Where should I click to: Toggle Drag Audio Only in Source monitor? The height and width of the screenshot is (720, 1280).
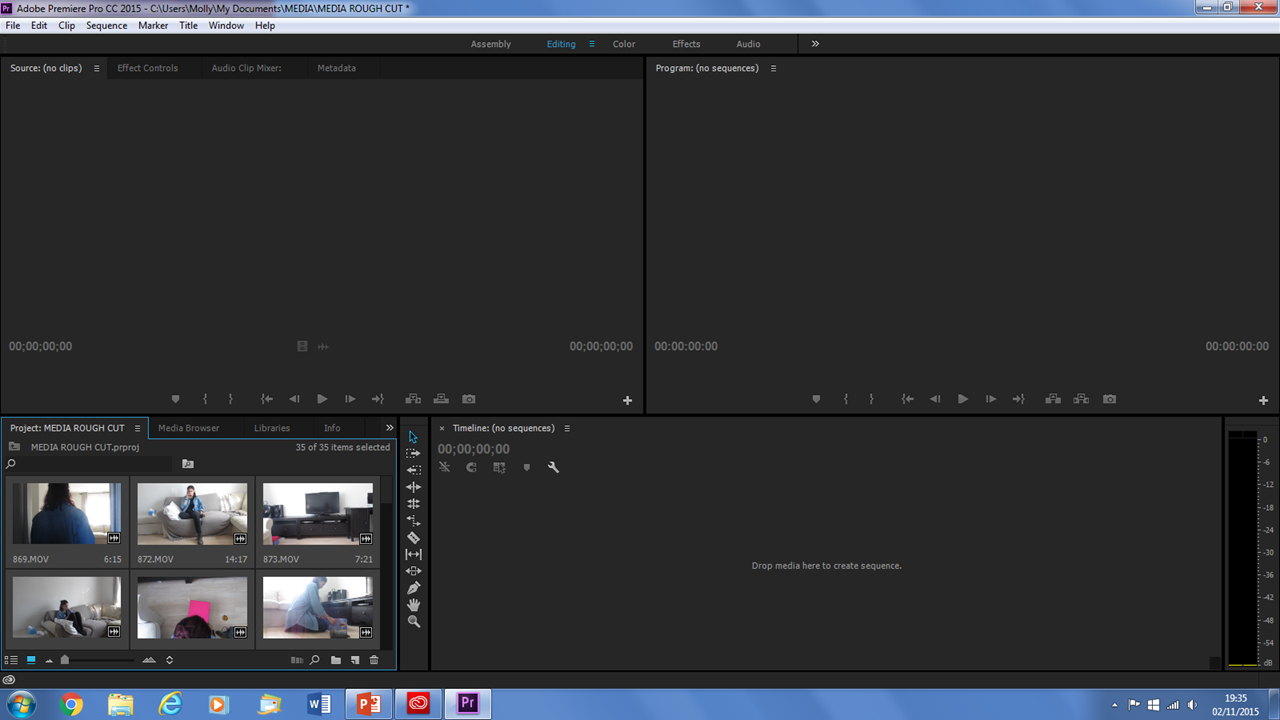pos(323,346)
